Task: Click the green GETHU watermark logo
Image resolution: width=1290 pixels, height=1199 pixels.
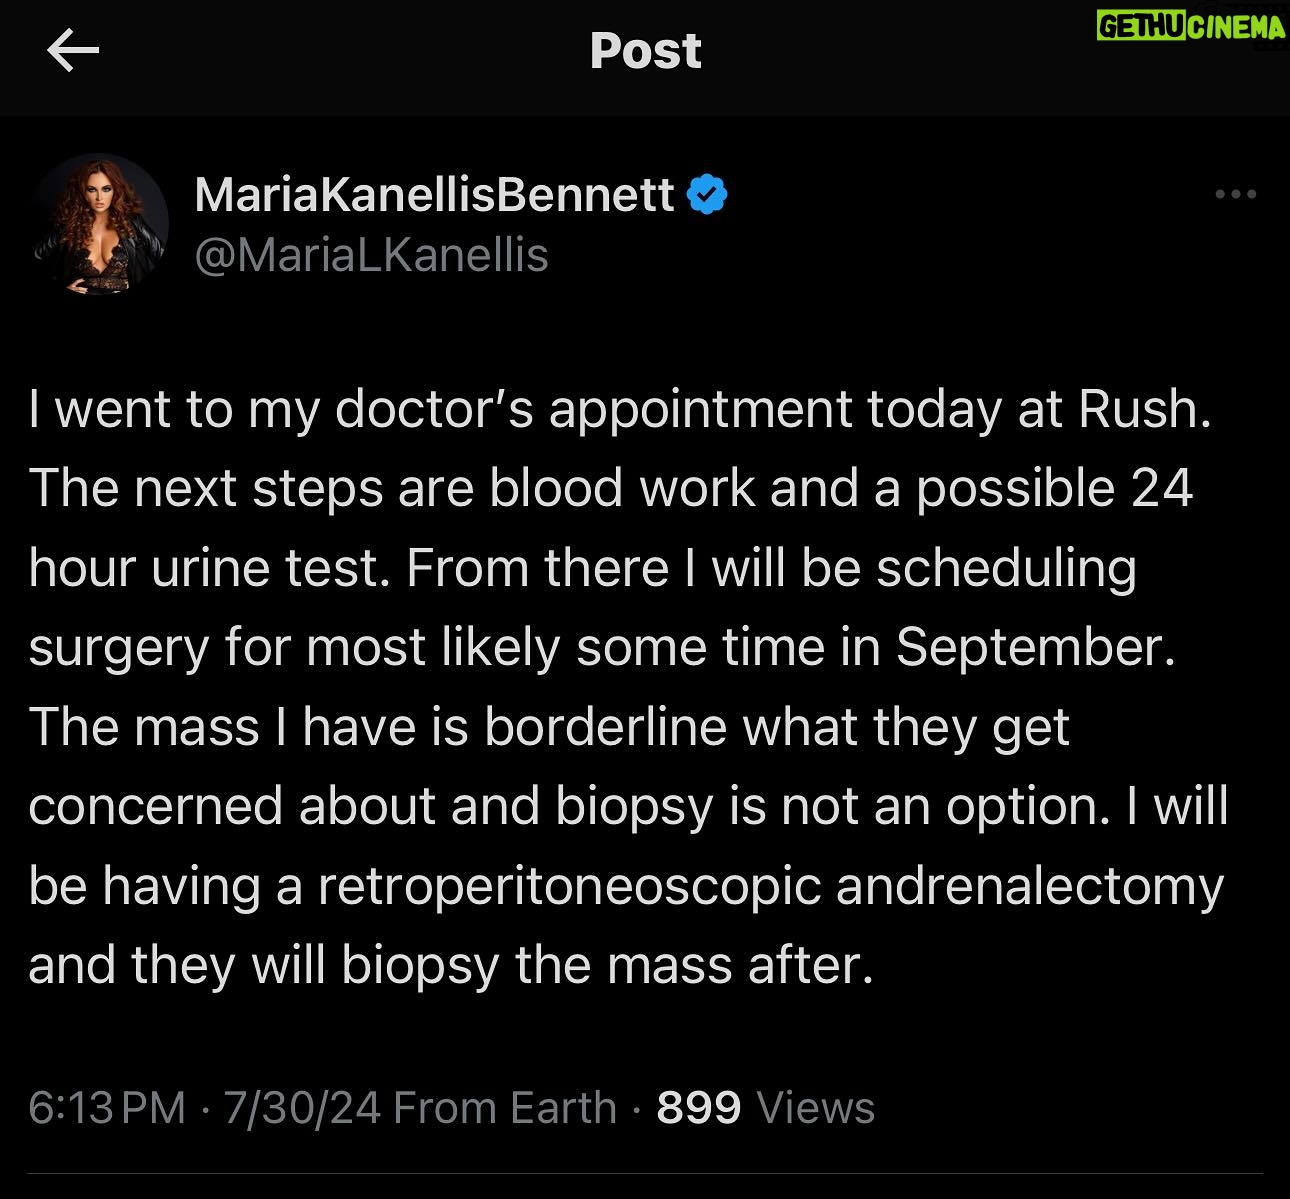Action: point(1141,26)
